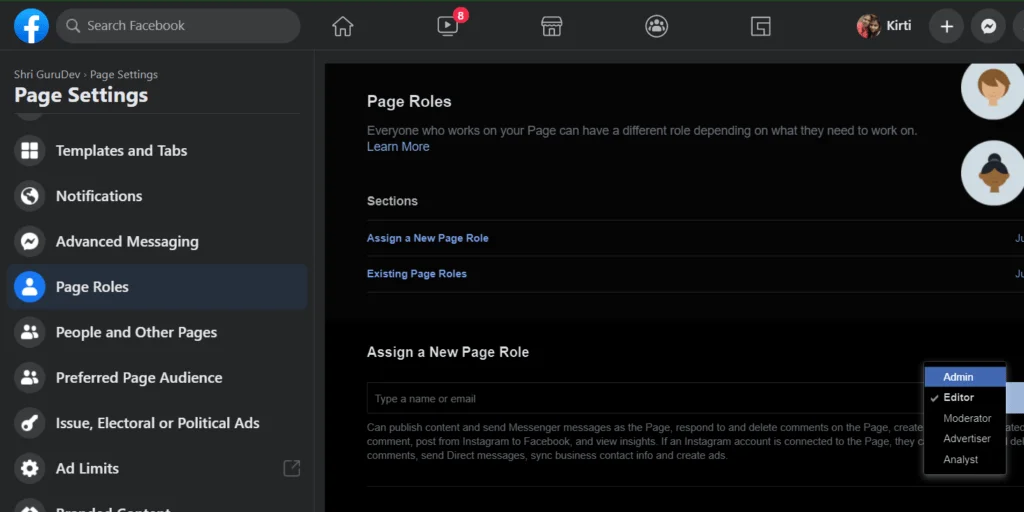Open the Watch video icon with notifications
Image resolution: width=1024 pixels, height=512 pixels.
(448, 27)
